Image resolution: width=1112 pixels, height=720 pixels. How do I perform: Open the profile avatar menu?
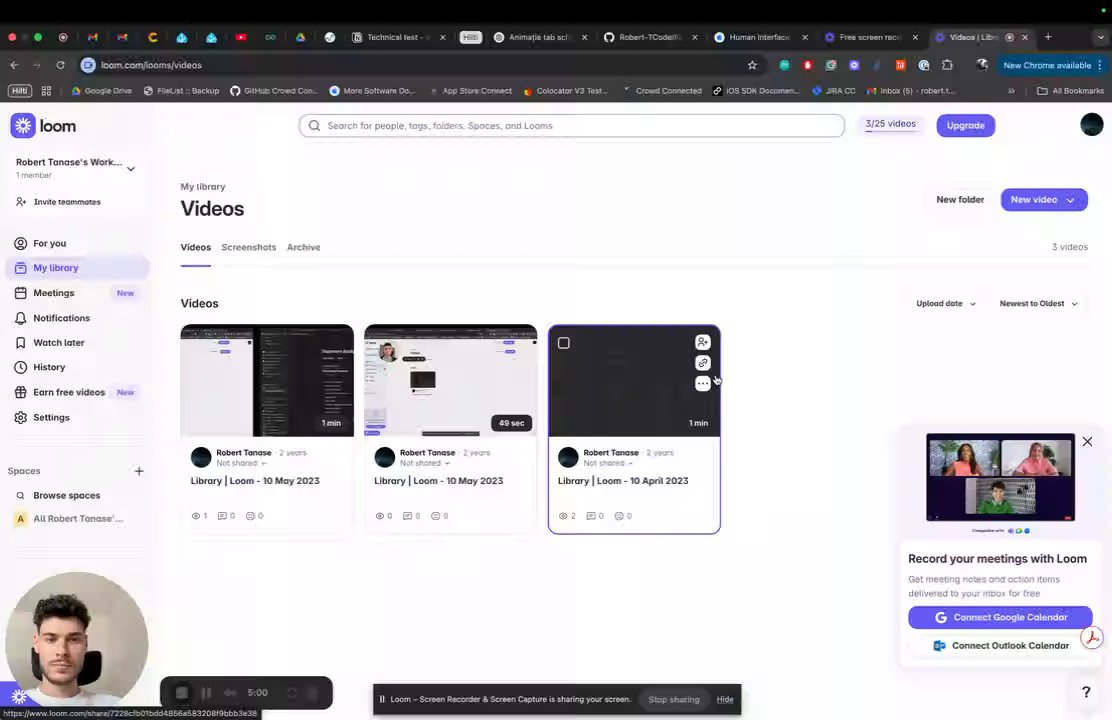pos(1091,124)
